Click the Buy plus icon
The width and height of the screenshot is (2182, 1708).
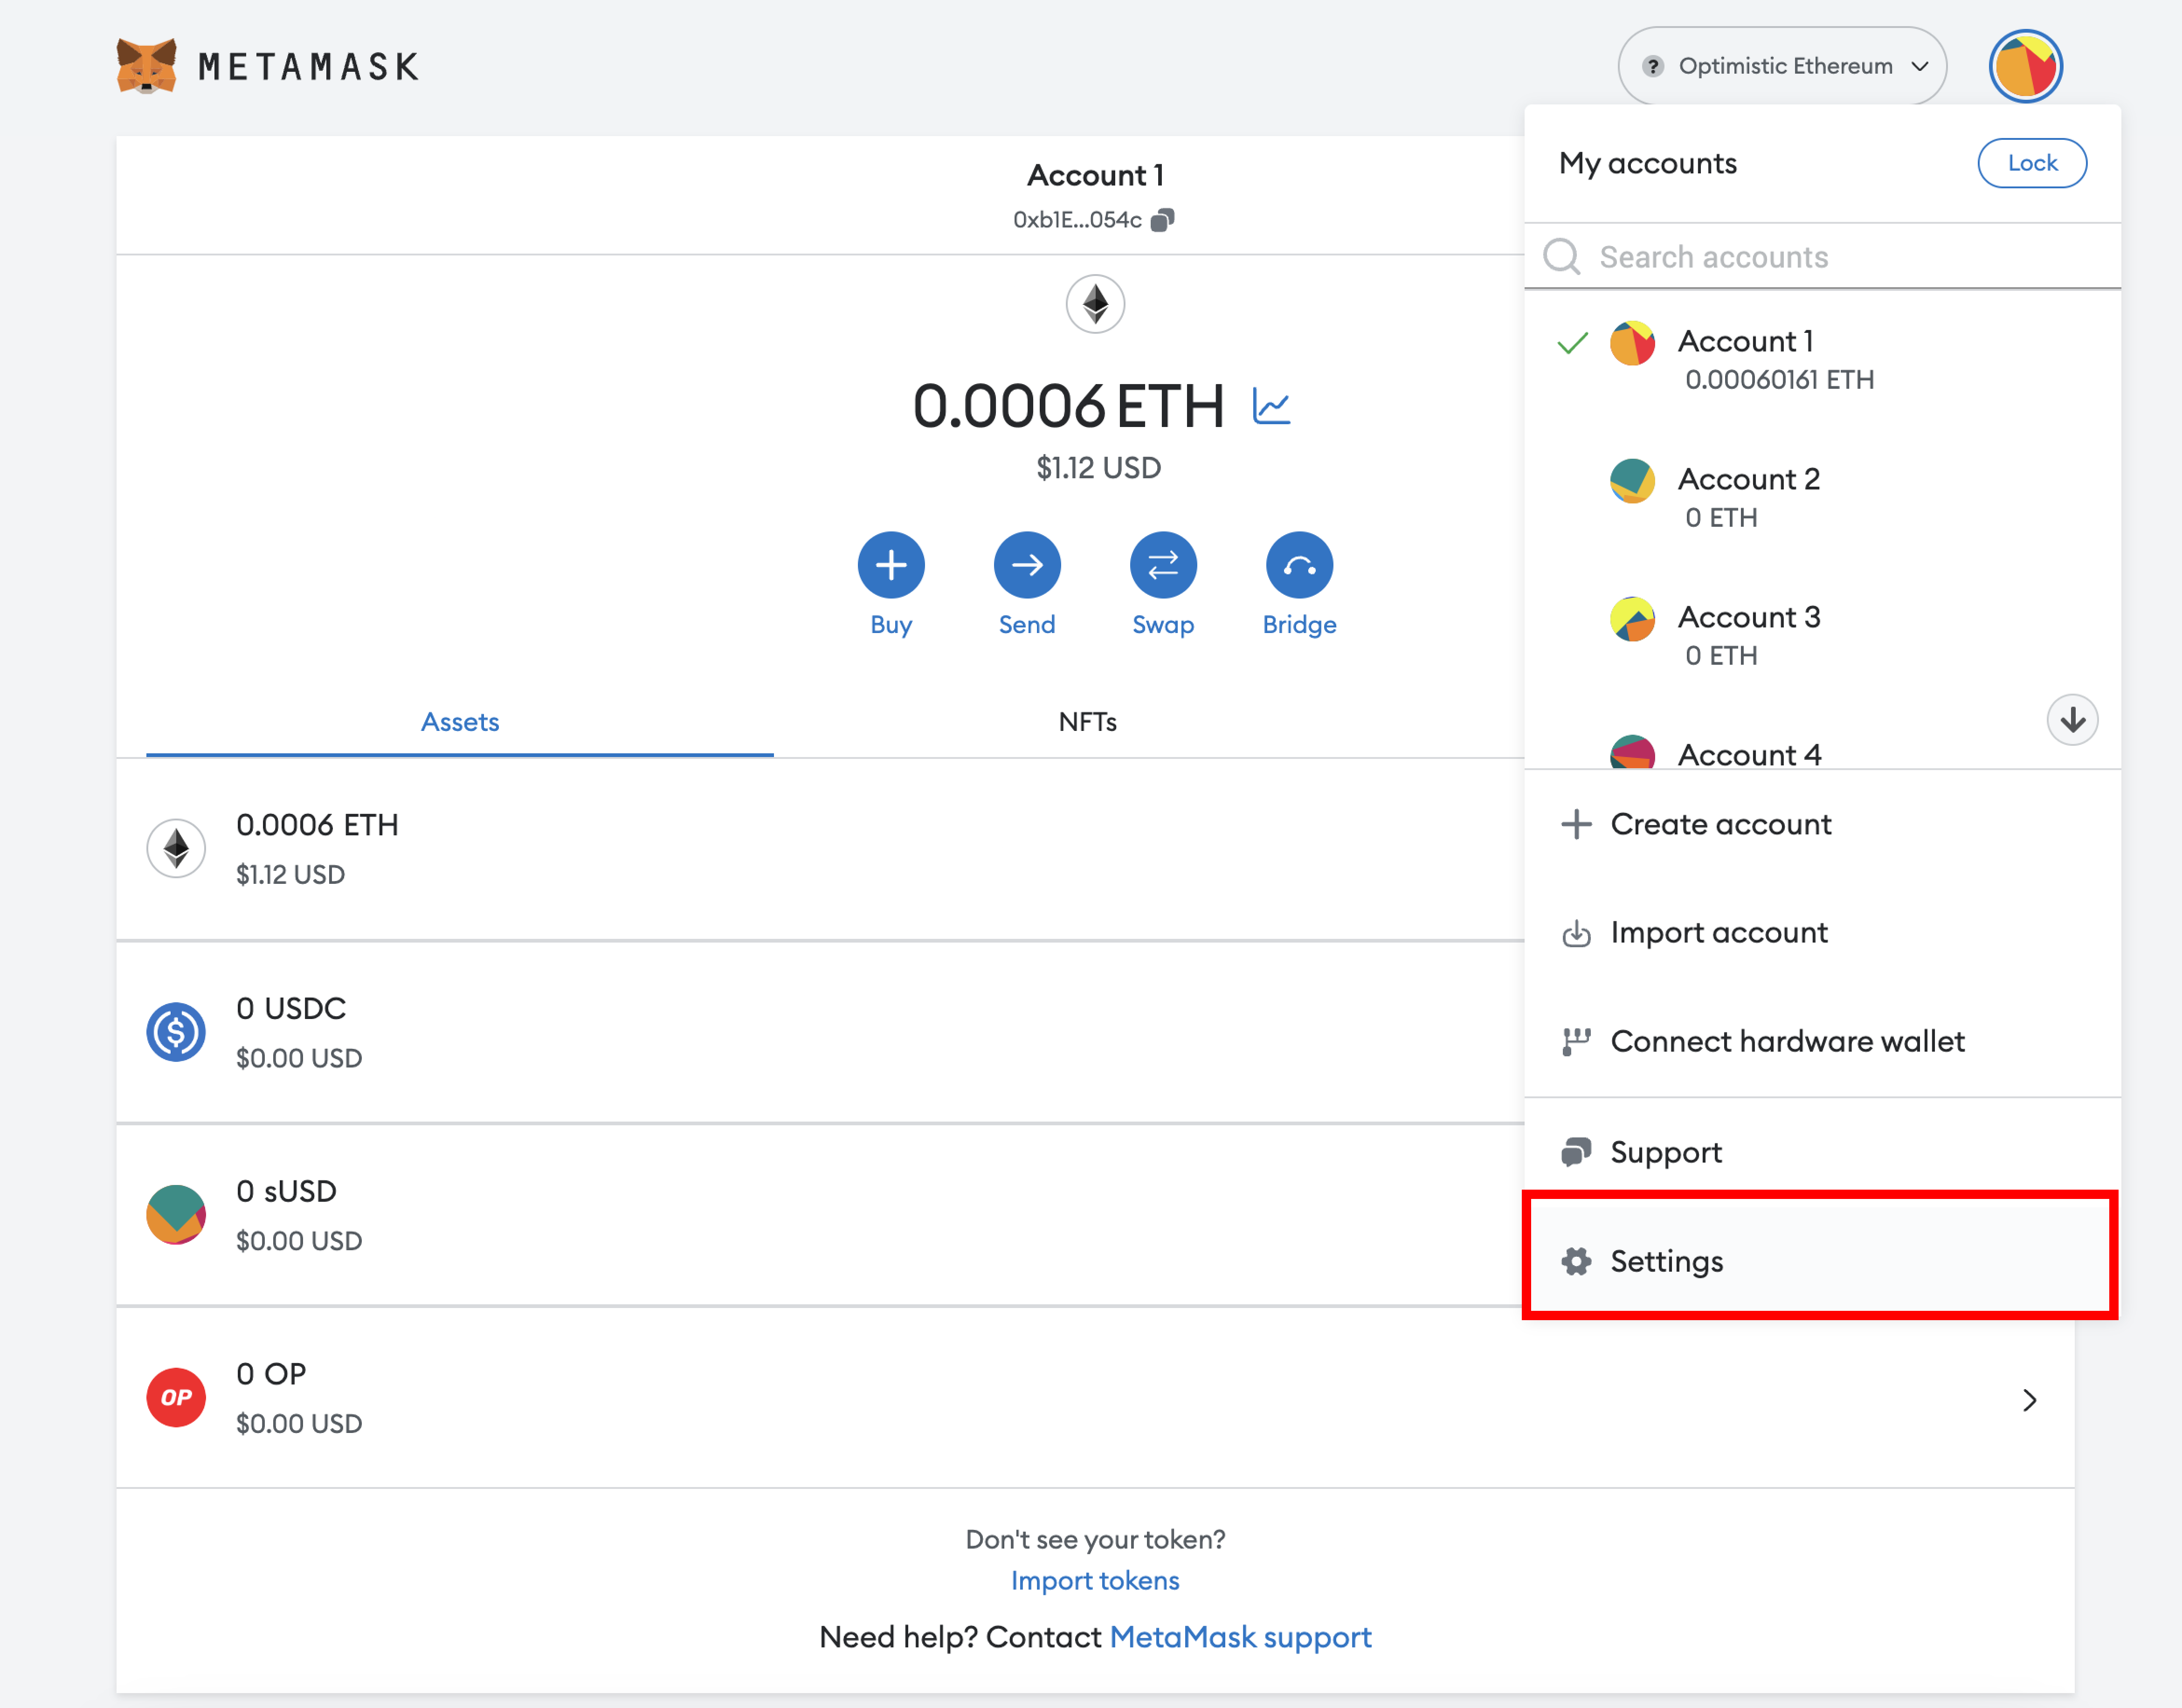[x=890, y=565]
